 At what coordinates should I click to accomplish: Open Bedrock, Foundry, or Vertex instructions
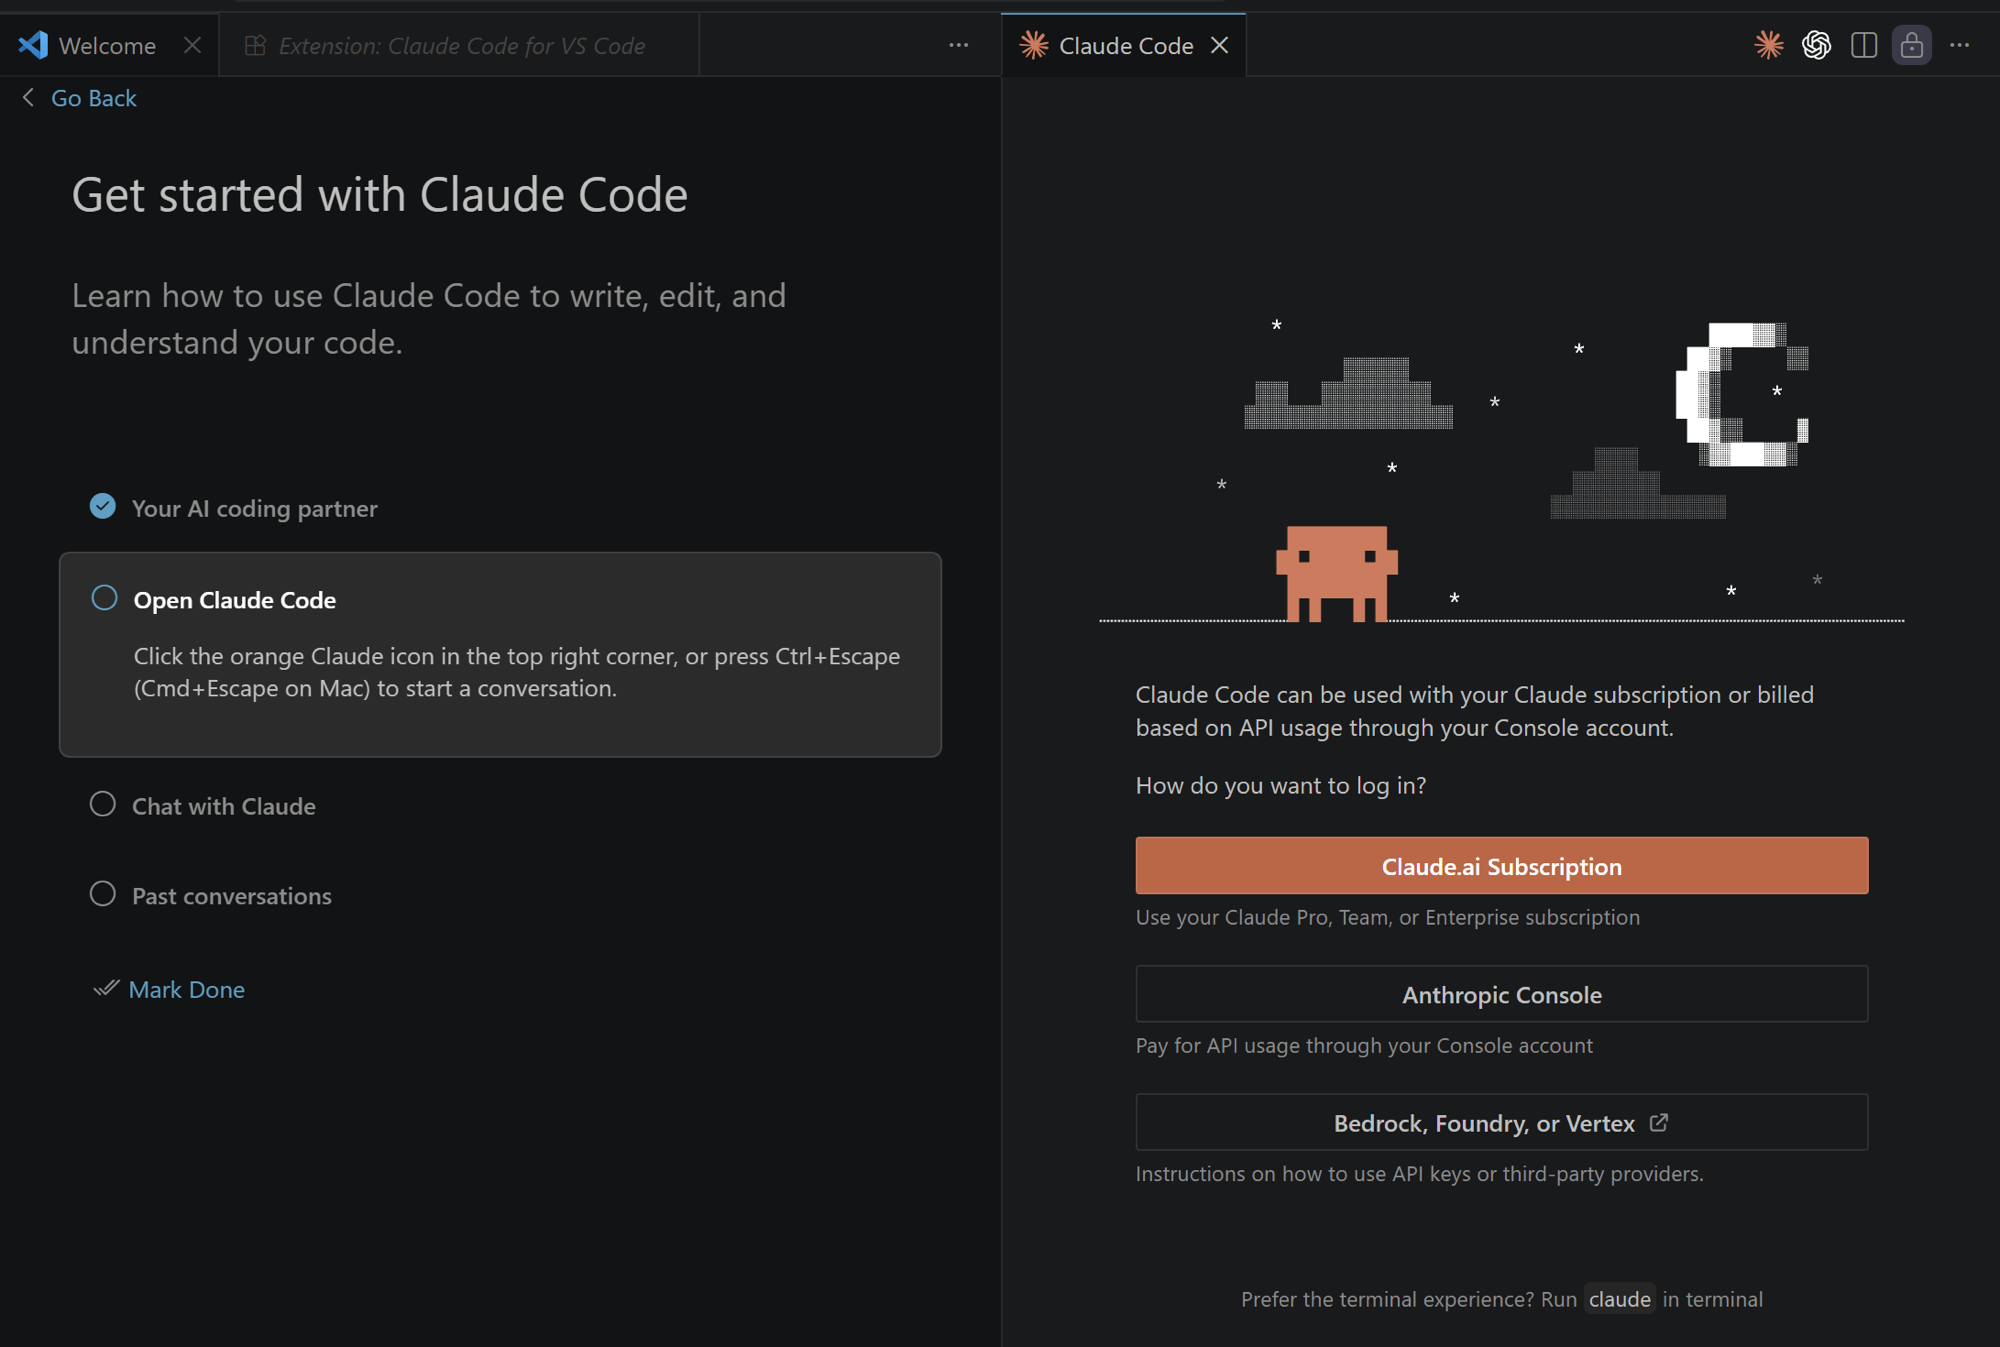click(1501, 1122)
